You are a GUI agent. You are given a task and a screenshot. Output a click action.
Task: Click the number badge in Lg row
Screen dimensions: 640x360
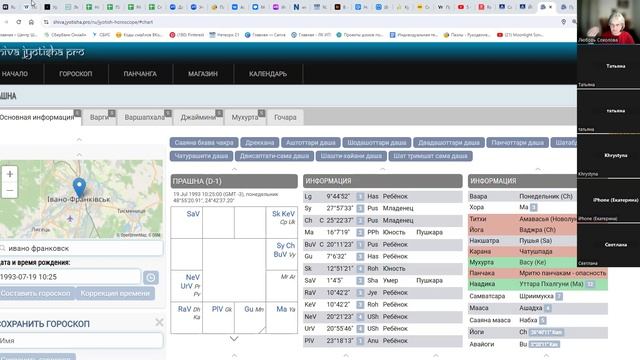[360, 197]
